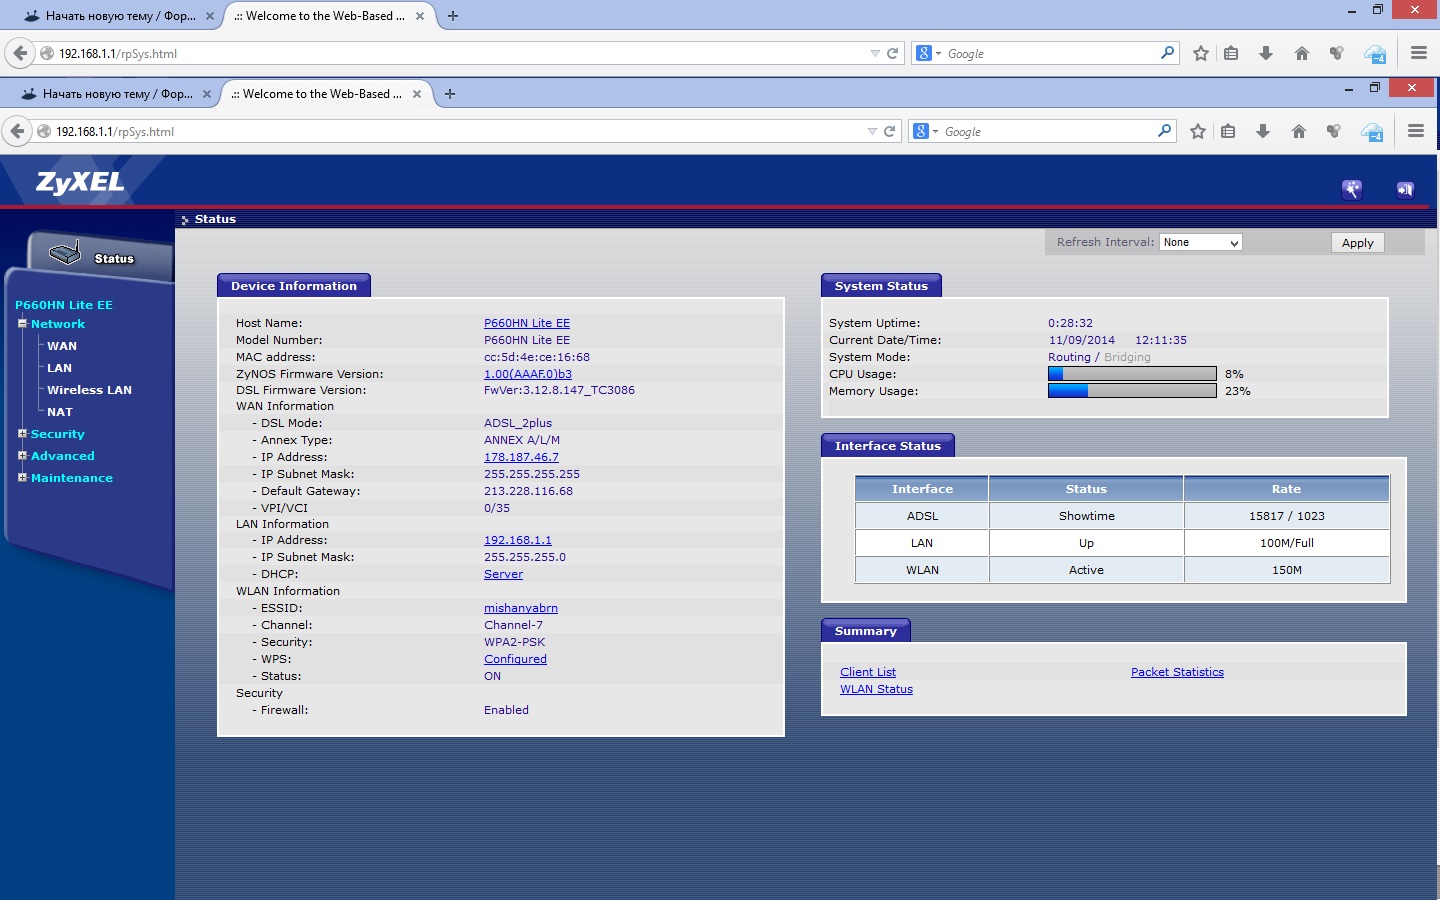Open the Packet Statistics link
The image size is (1440, 900).
1177,672
